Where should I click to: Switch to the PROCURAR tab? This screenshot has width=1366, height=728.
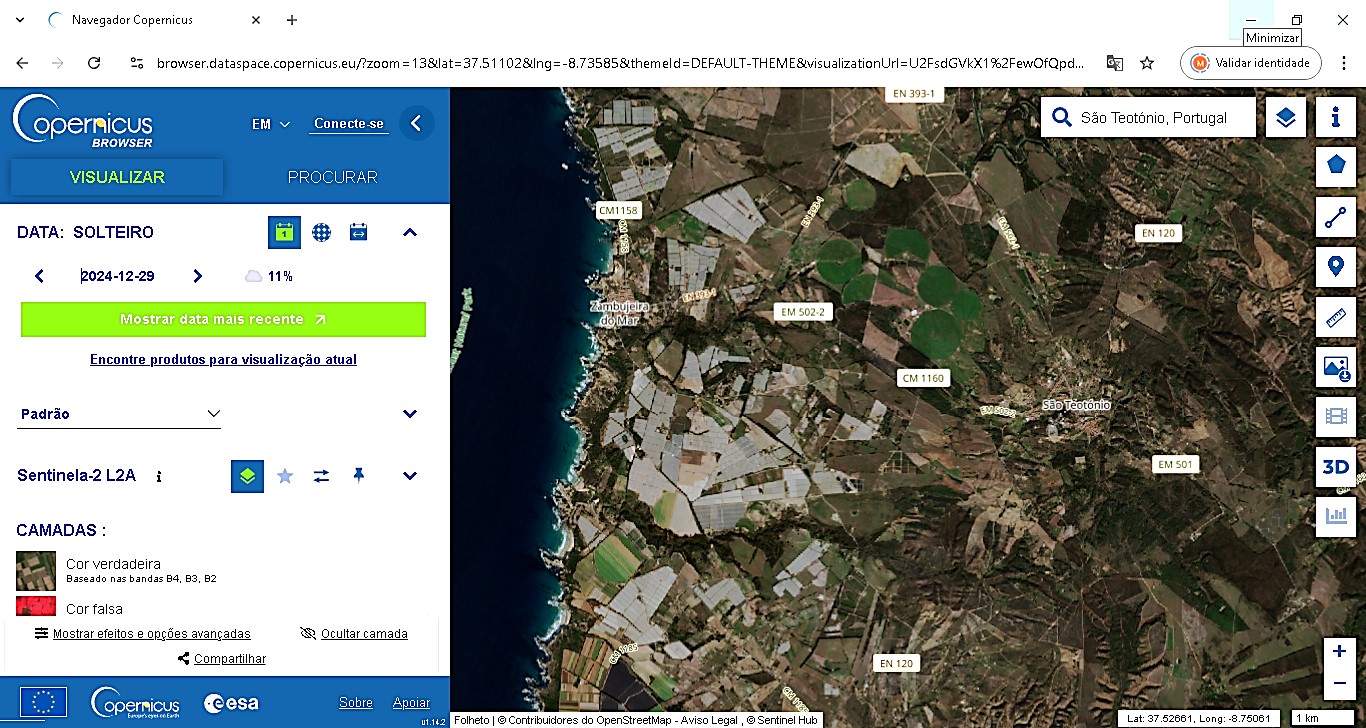coord(333,177)
